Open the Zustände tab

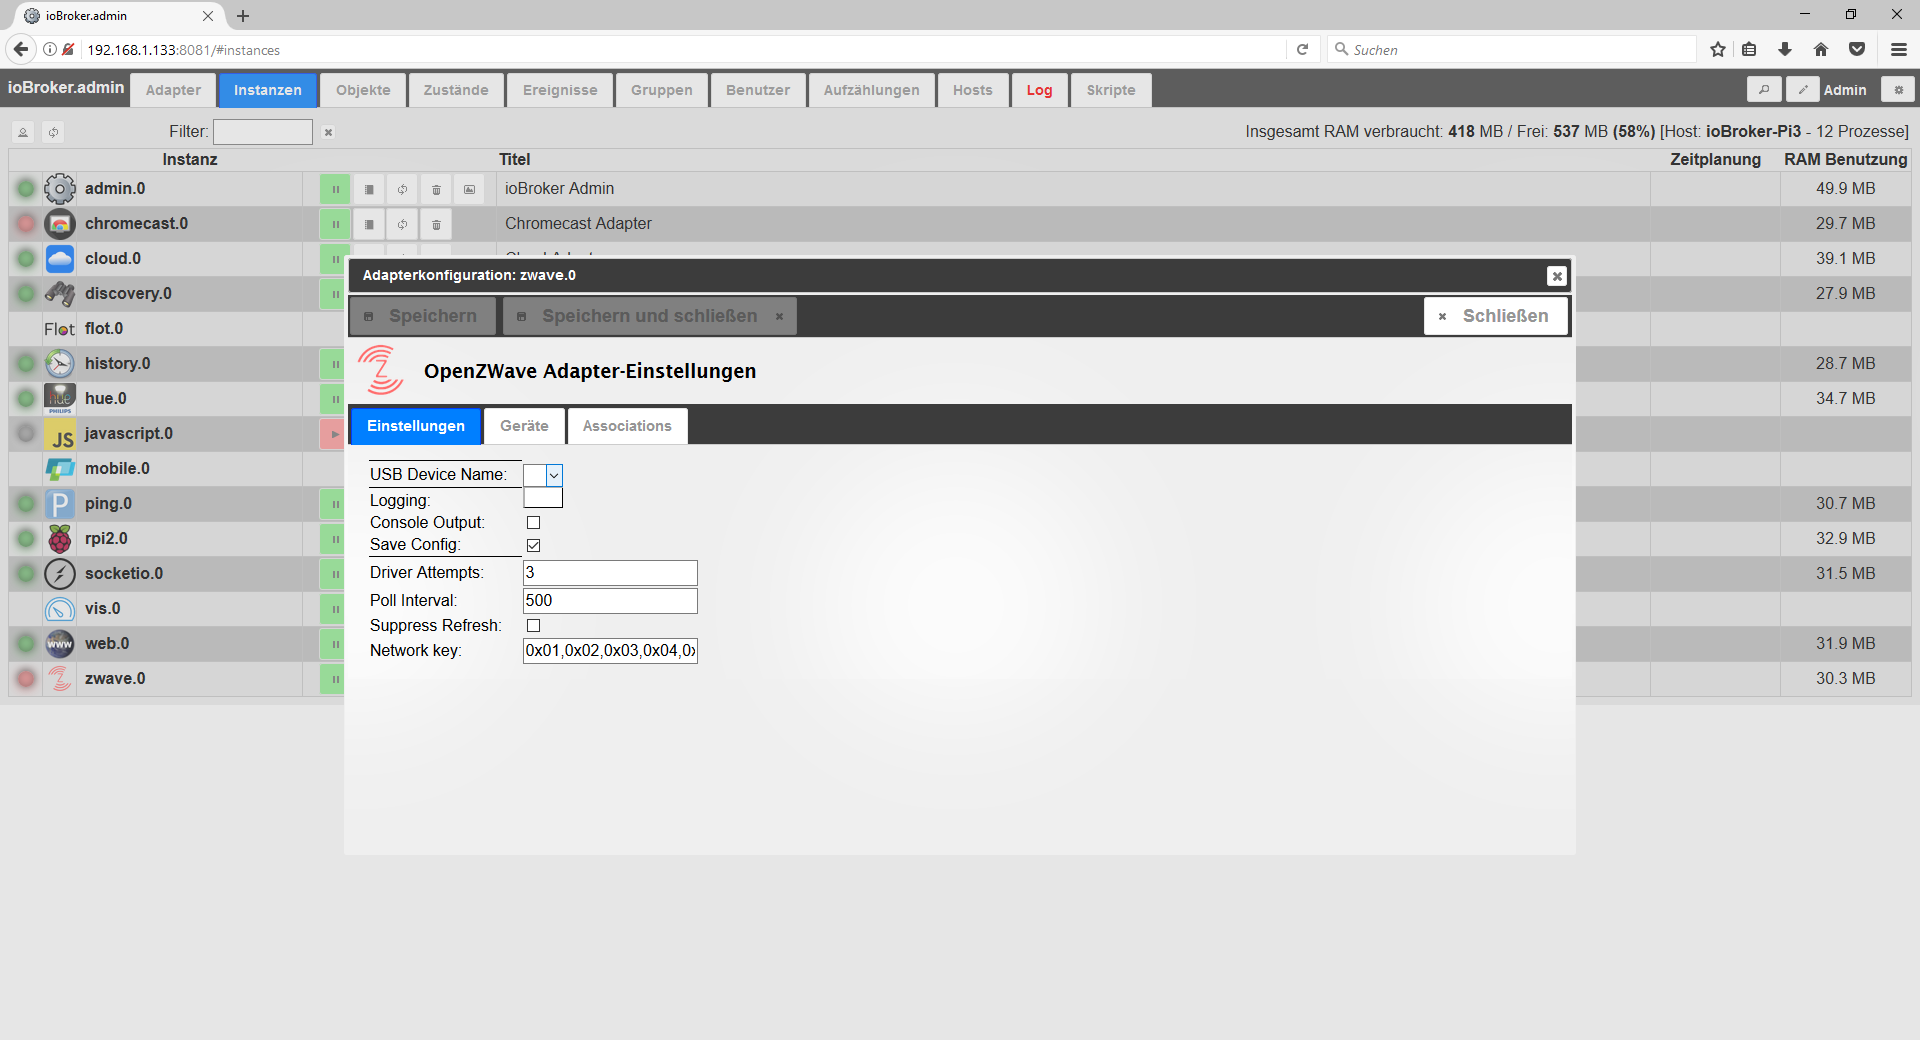tap(456, 90)
